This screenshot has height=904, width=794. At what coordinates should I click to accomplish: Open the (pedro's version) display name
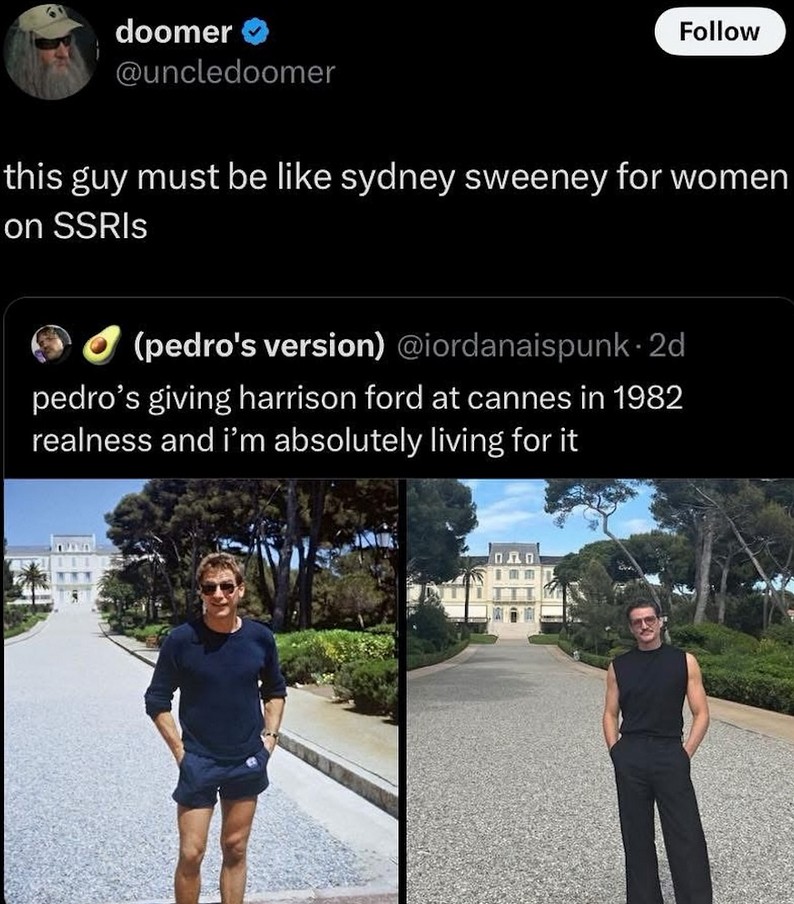pyautogui.click(x=259, y=345)
